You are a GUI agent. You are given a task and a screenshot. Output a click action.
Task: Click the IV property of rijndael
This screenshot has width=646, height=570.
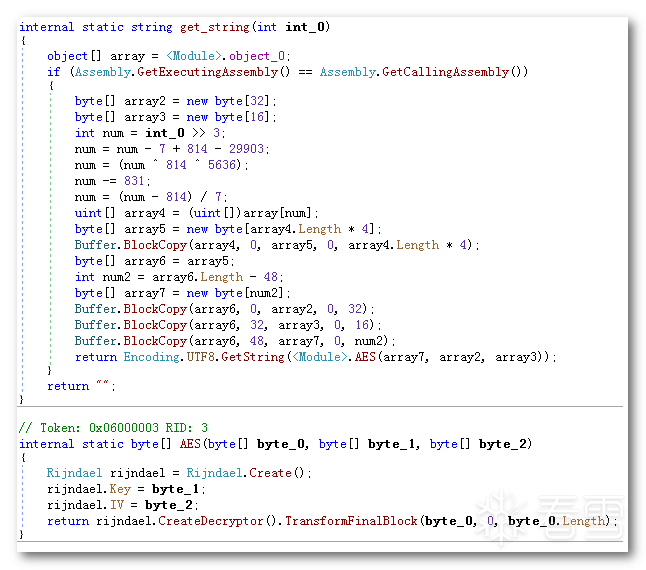pyautogui.click(x=117, y=505)
